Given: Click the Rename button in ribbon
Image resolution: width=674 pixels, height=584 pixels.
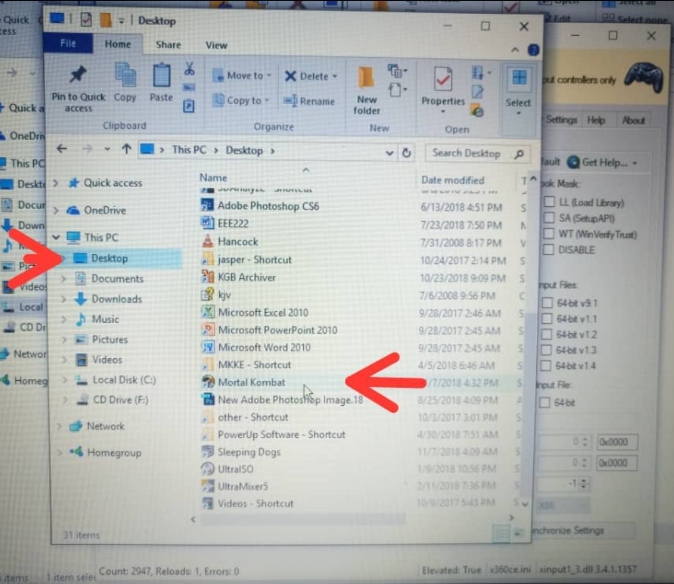Looking at the screenshot, I should [309, 101].
